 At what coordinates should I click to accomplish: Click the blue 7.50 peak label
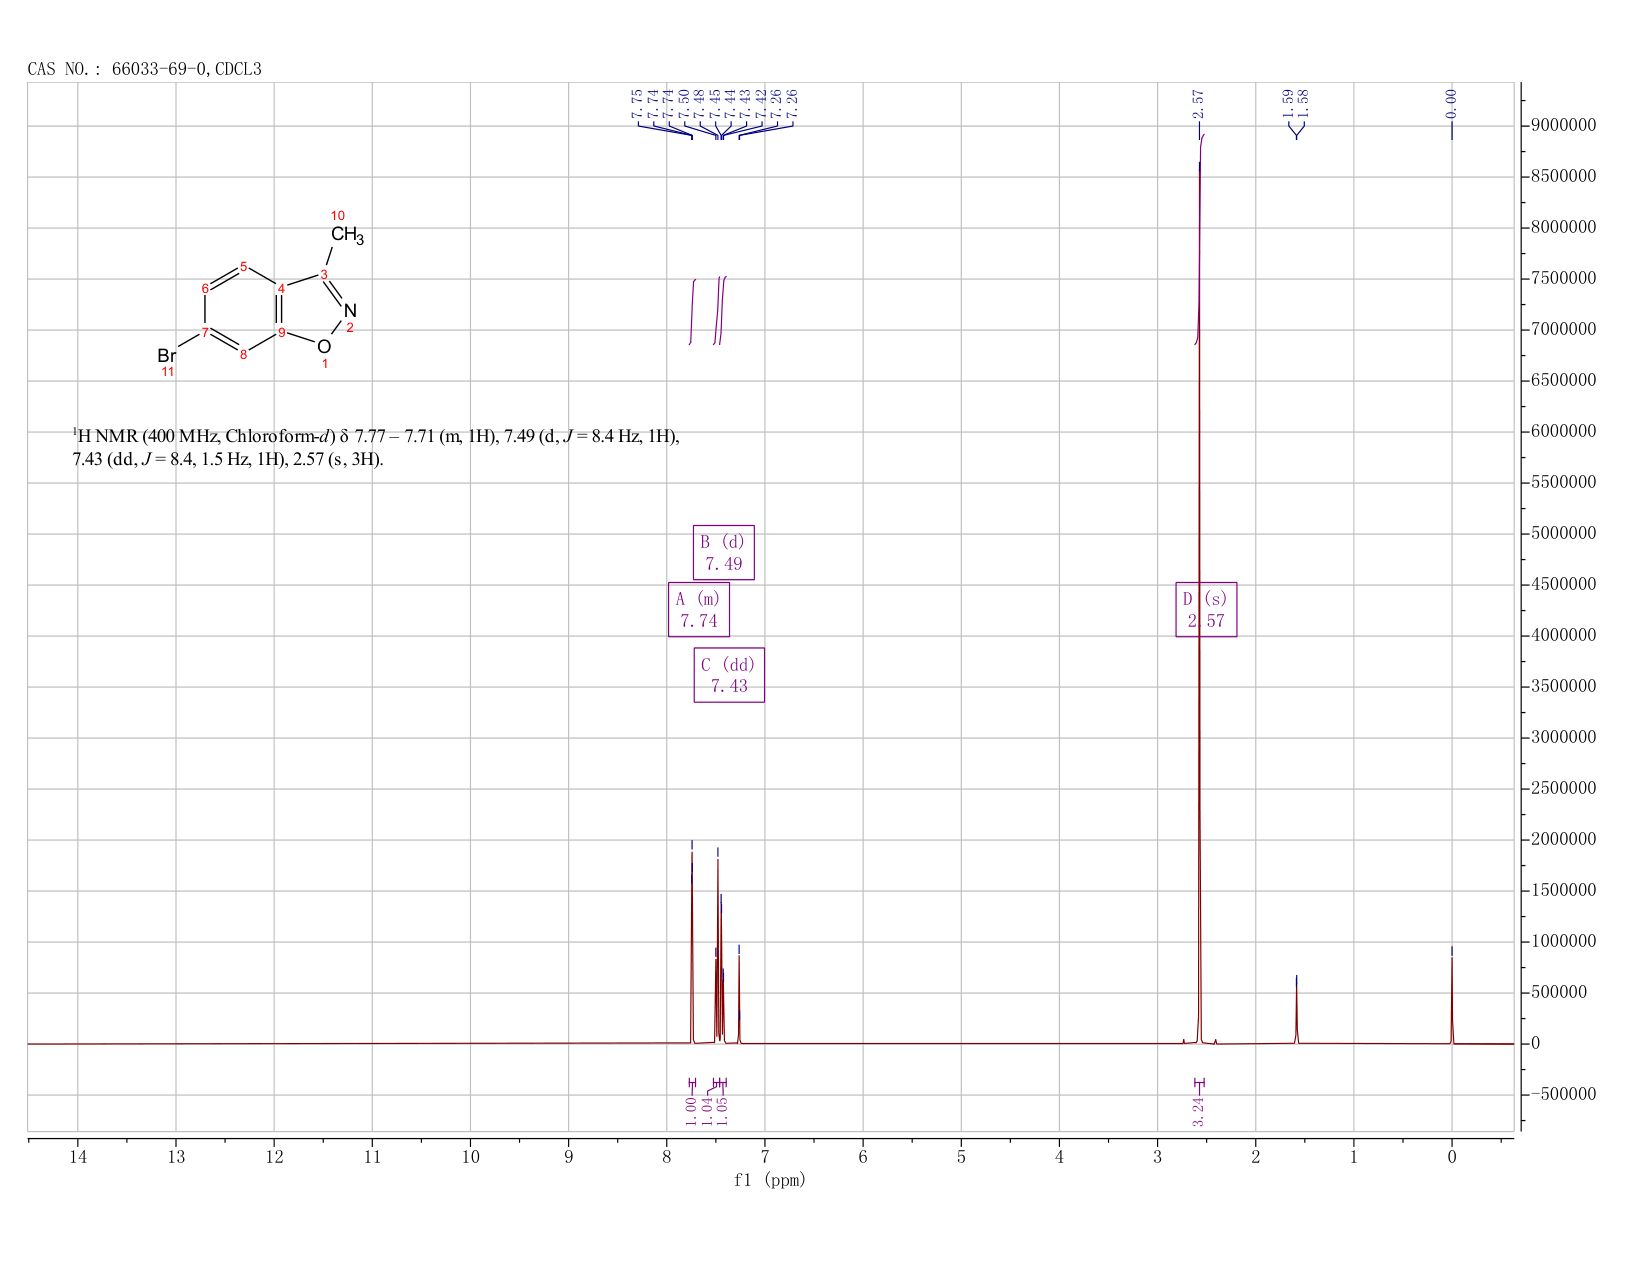click(x=685, y=102)
